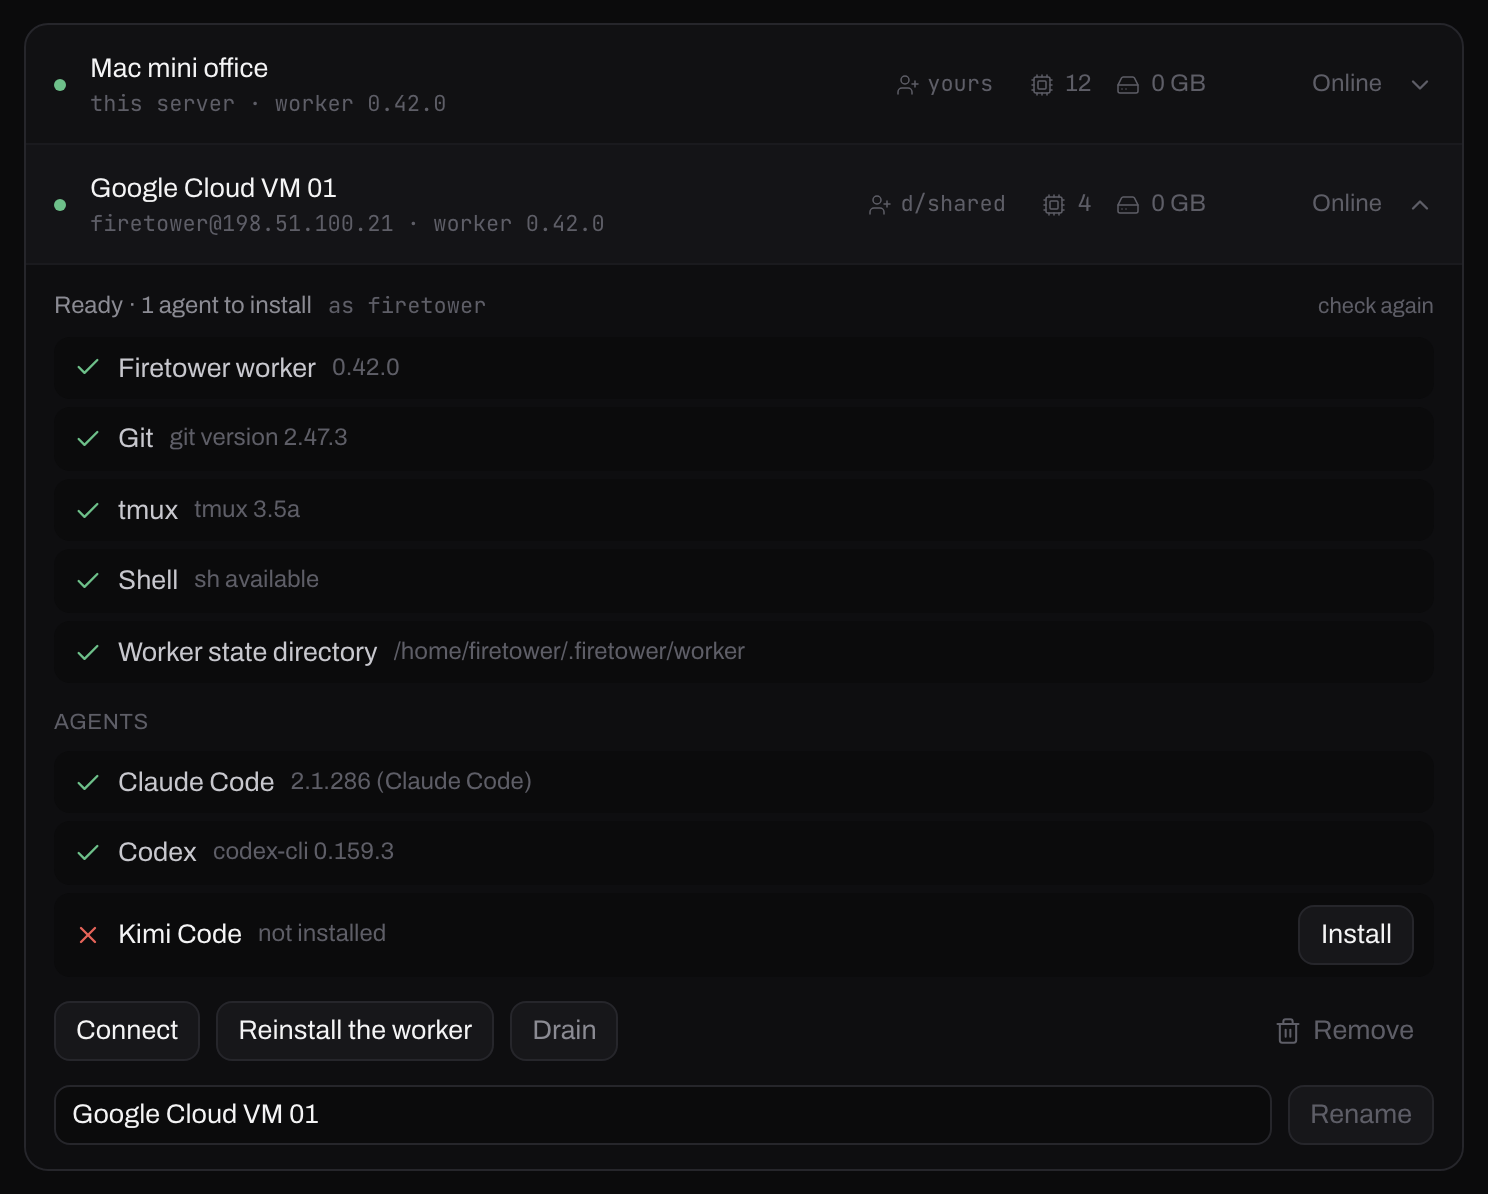Click the trash icon beside Remove

coord(1288,1031)
